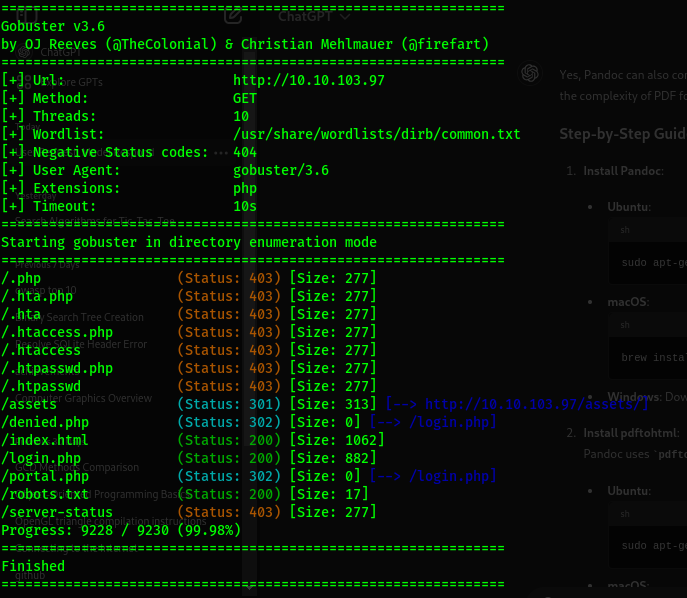The image size is (687, 598).
Task: Open the OpenGL triangle compilation instructions chat
Action: (x=110, y=521)
